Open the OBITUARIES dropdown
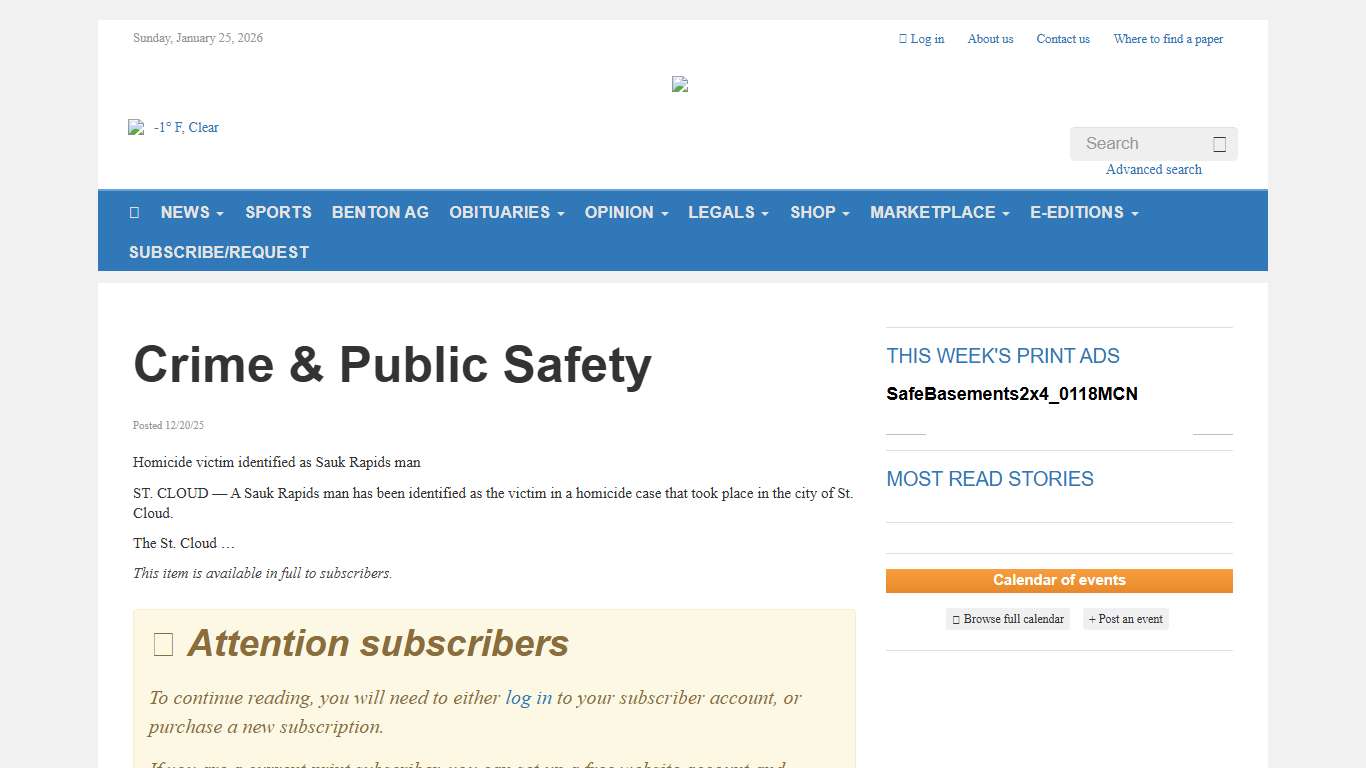1366x768 pixels. coord(506,212)
